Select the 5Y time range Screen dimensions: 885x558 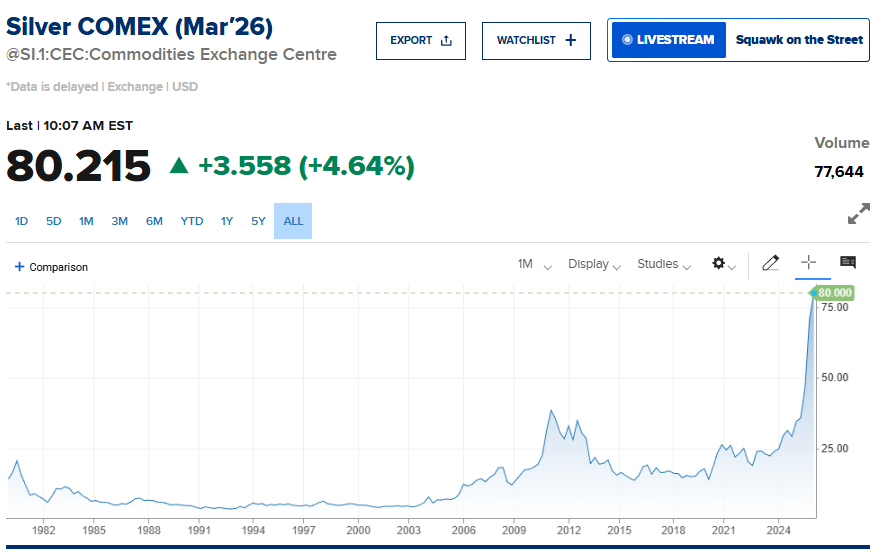(258, 221)
